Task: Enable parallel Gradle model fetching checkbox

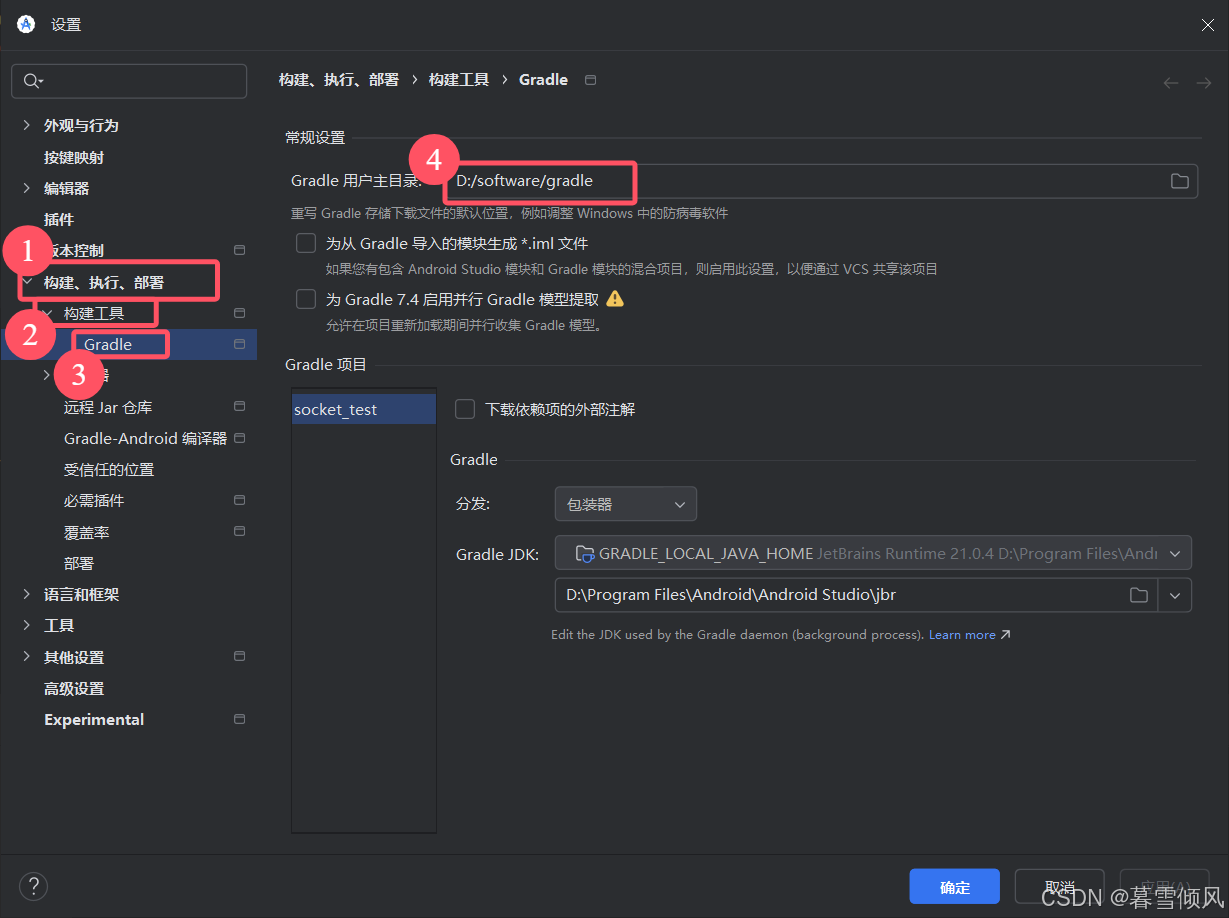Action: pyautogui.click(x=306, y=299)
